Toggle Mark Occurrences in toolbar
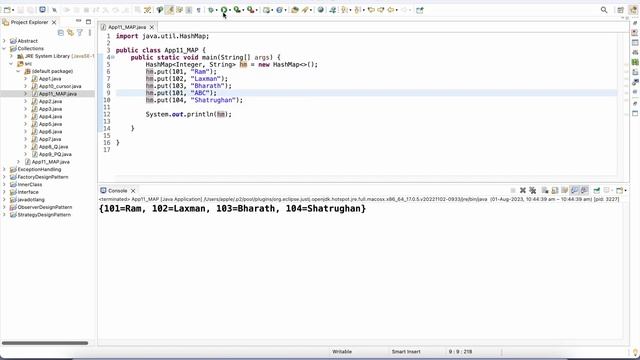Viewport: 640px width, 360px height. tap(169, 10)
